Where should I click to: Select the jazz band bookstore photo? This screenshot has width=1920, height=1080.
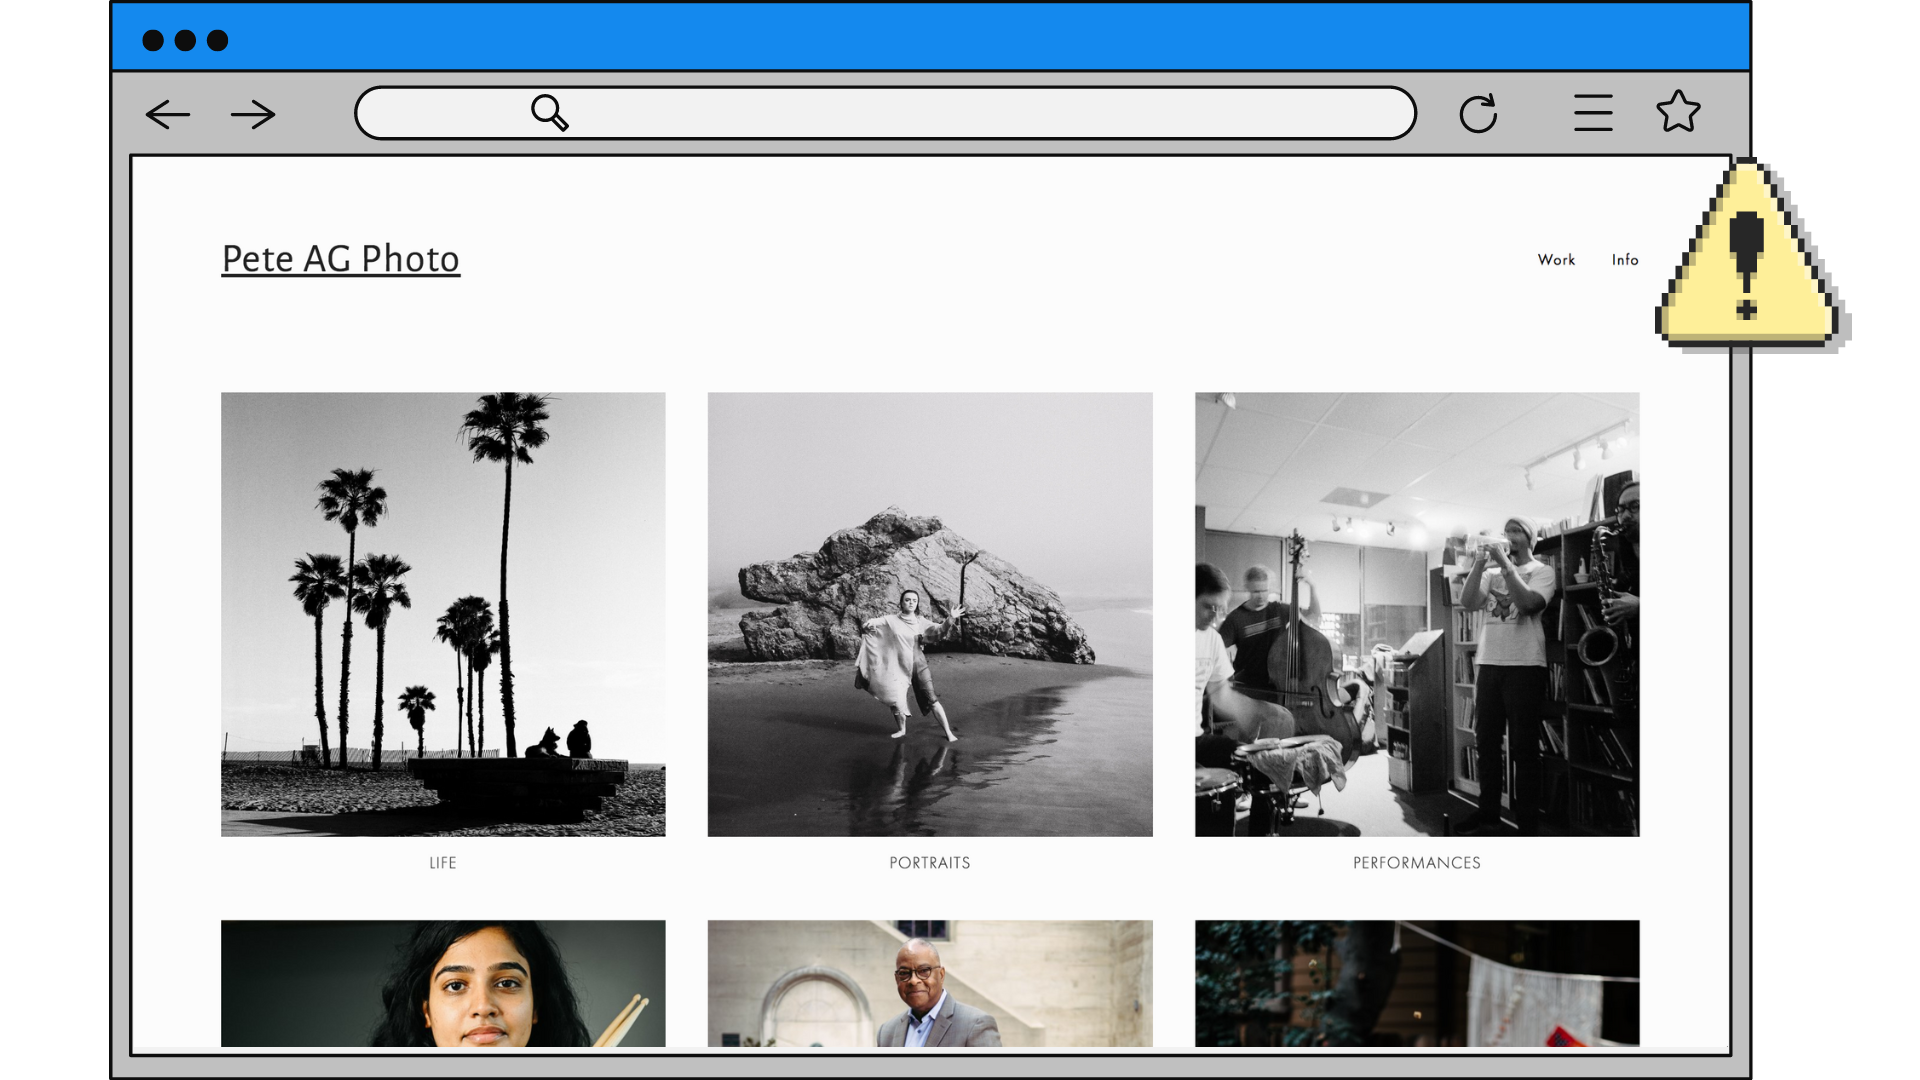pyautogui.click(x=1417, y=614)
